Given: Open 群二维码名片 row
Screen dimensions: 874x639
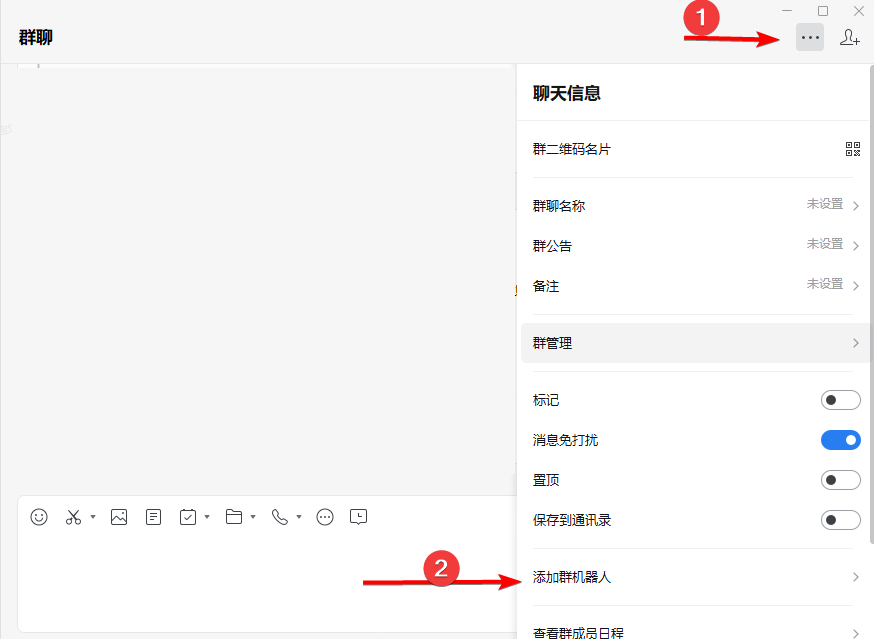Looking at the screenshot, I should (x=693, y=149).
